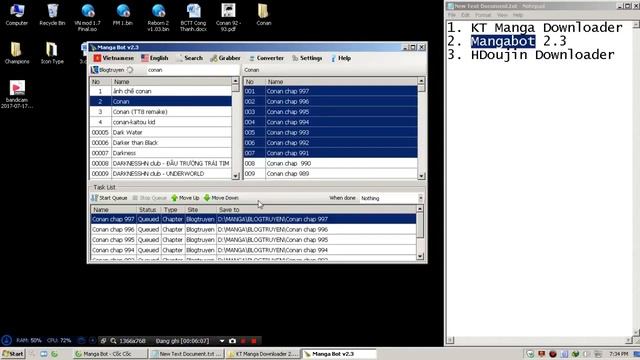Open Reborn 2 v1.03.bin icon
The image size is (640, 360).
(158, 17)
